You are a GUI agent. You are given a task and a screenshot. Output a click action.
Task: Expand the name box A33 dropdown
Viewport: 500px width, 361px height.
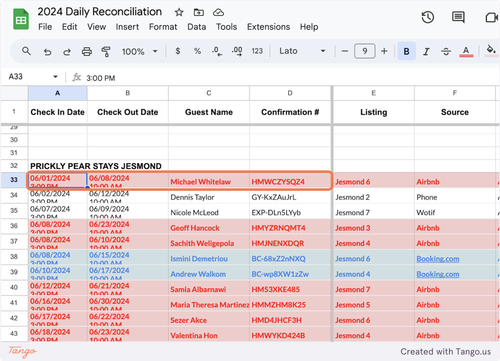click(55, 77)
